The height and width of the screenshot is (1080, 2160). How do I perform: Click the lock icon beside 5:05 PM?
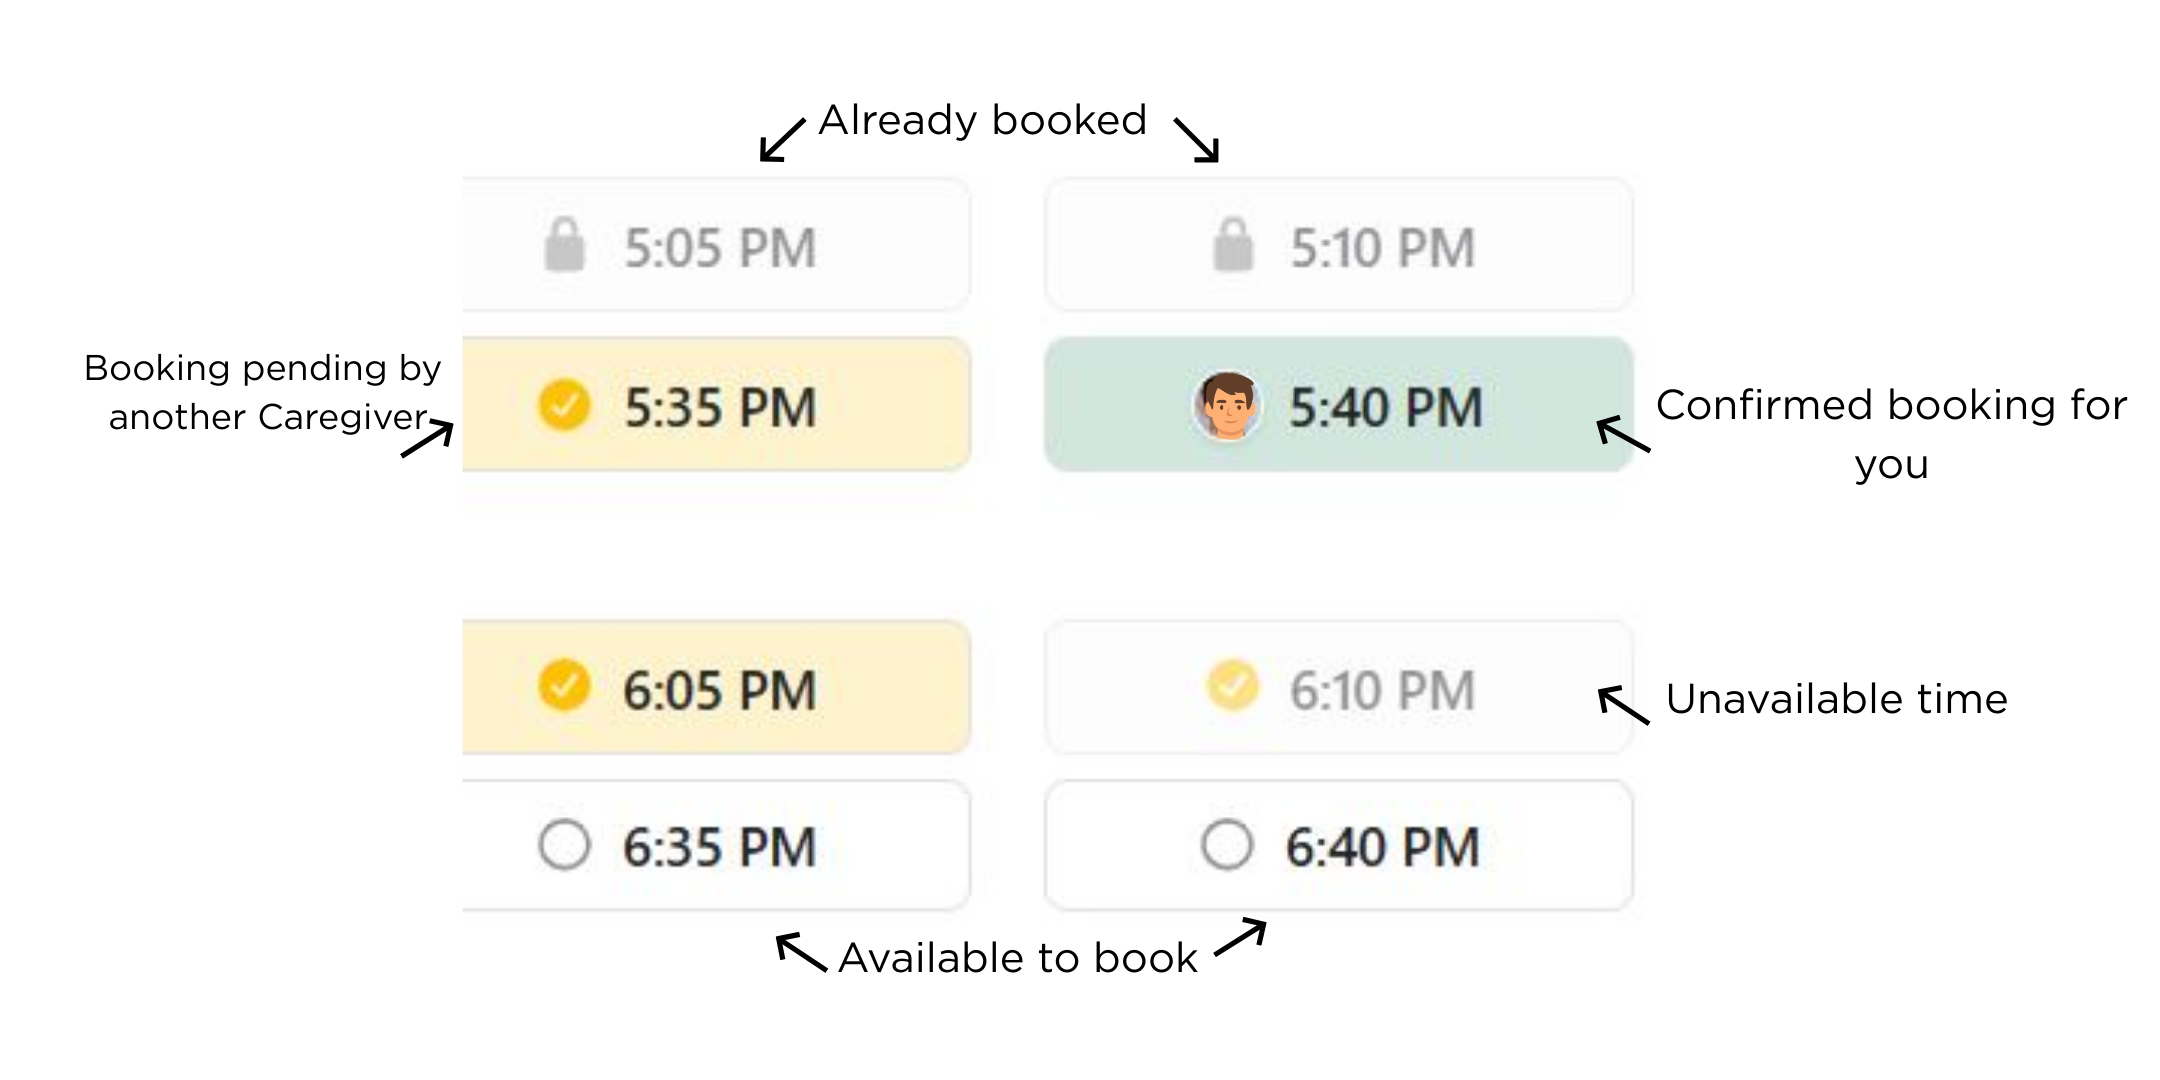[x=564, y=245]
